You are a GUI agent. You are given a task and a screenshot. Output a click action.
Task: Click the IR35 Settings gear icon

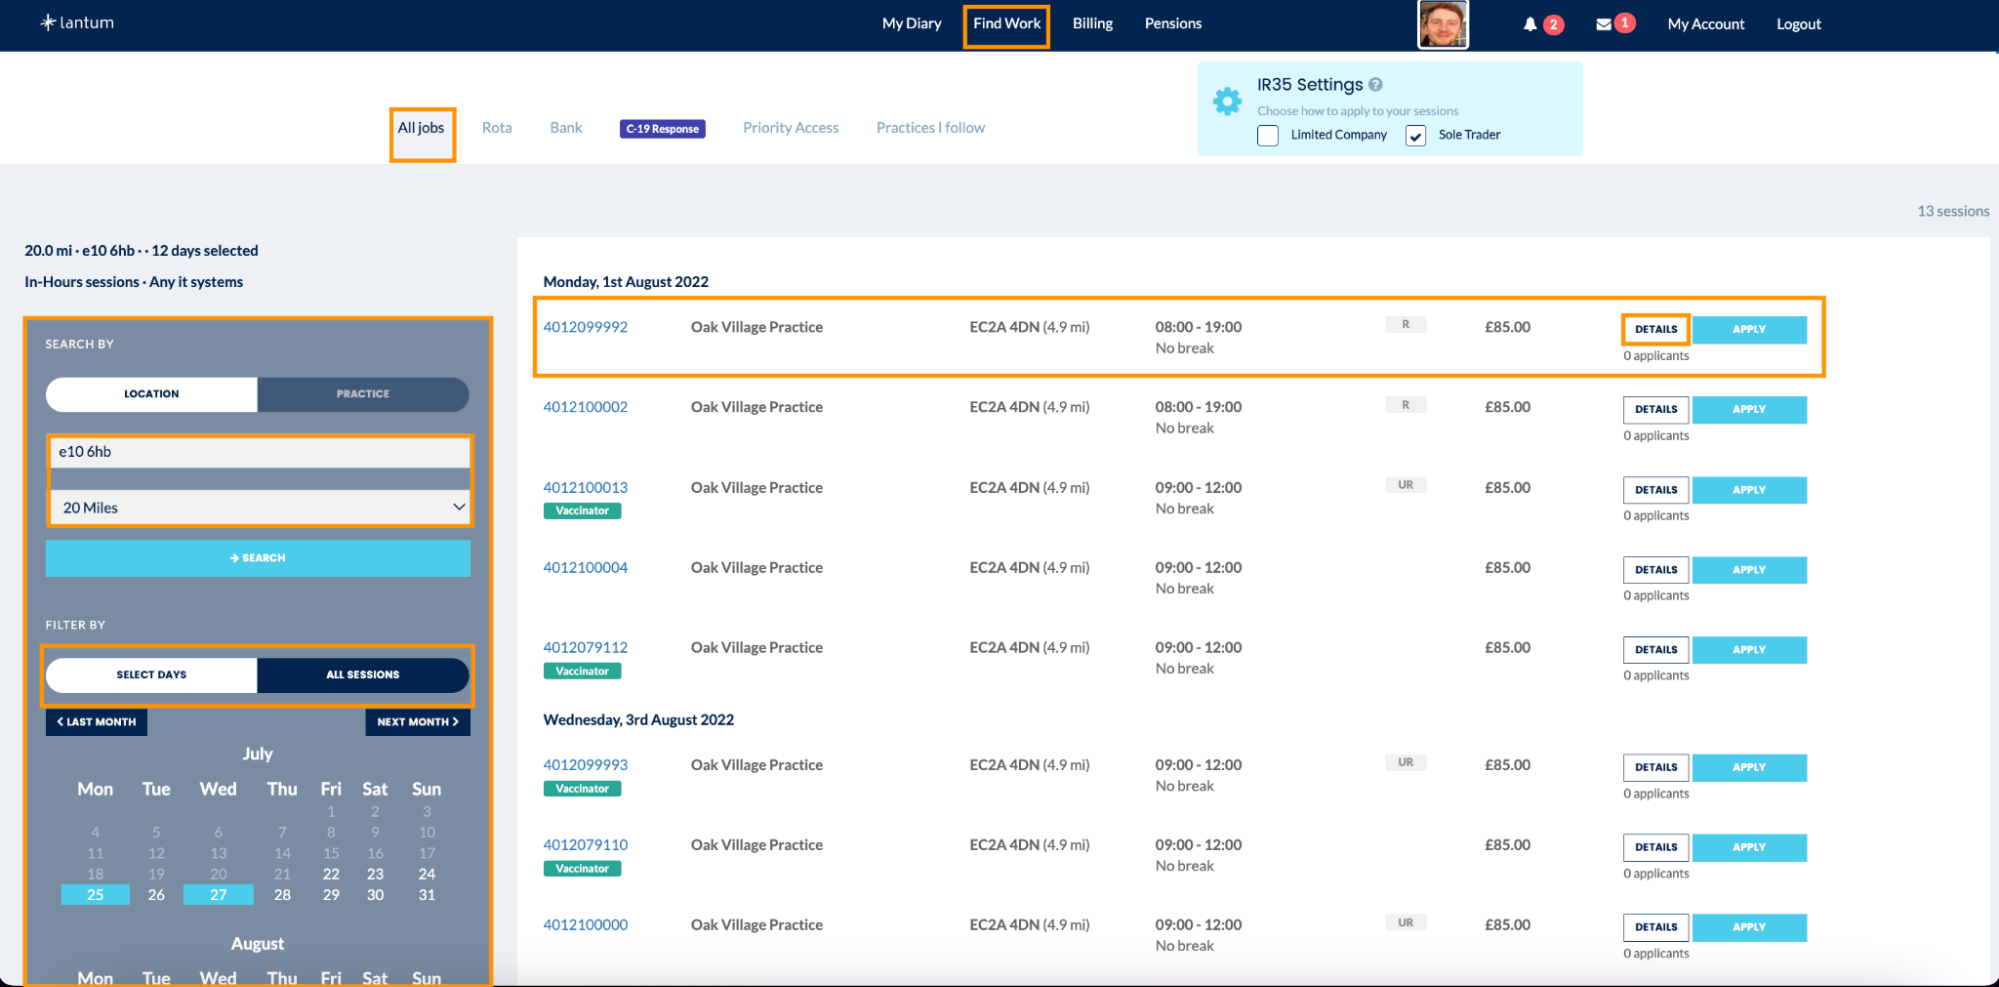pos(1227,101)
